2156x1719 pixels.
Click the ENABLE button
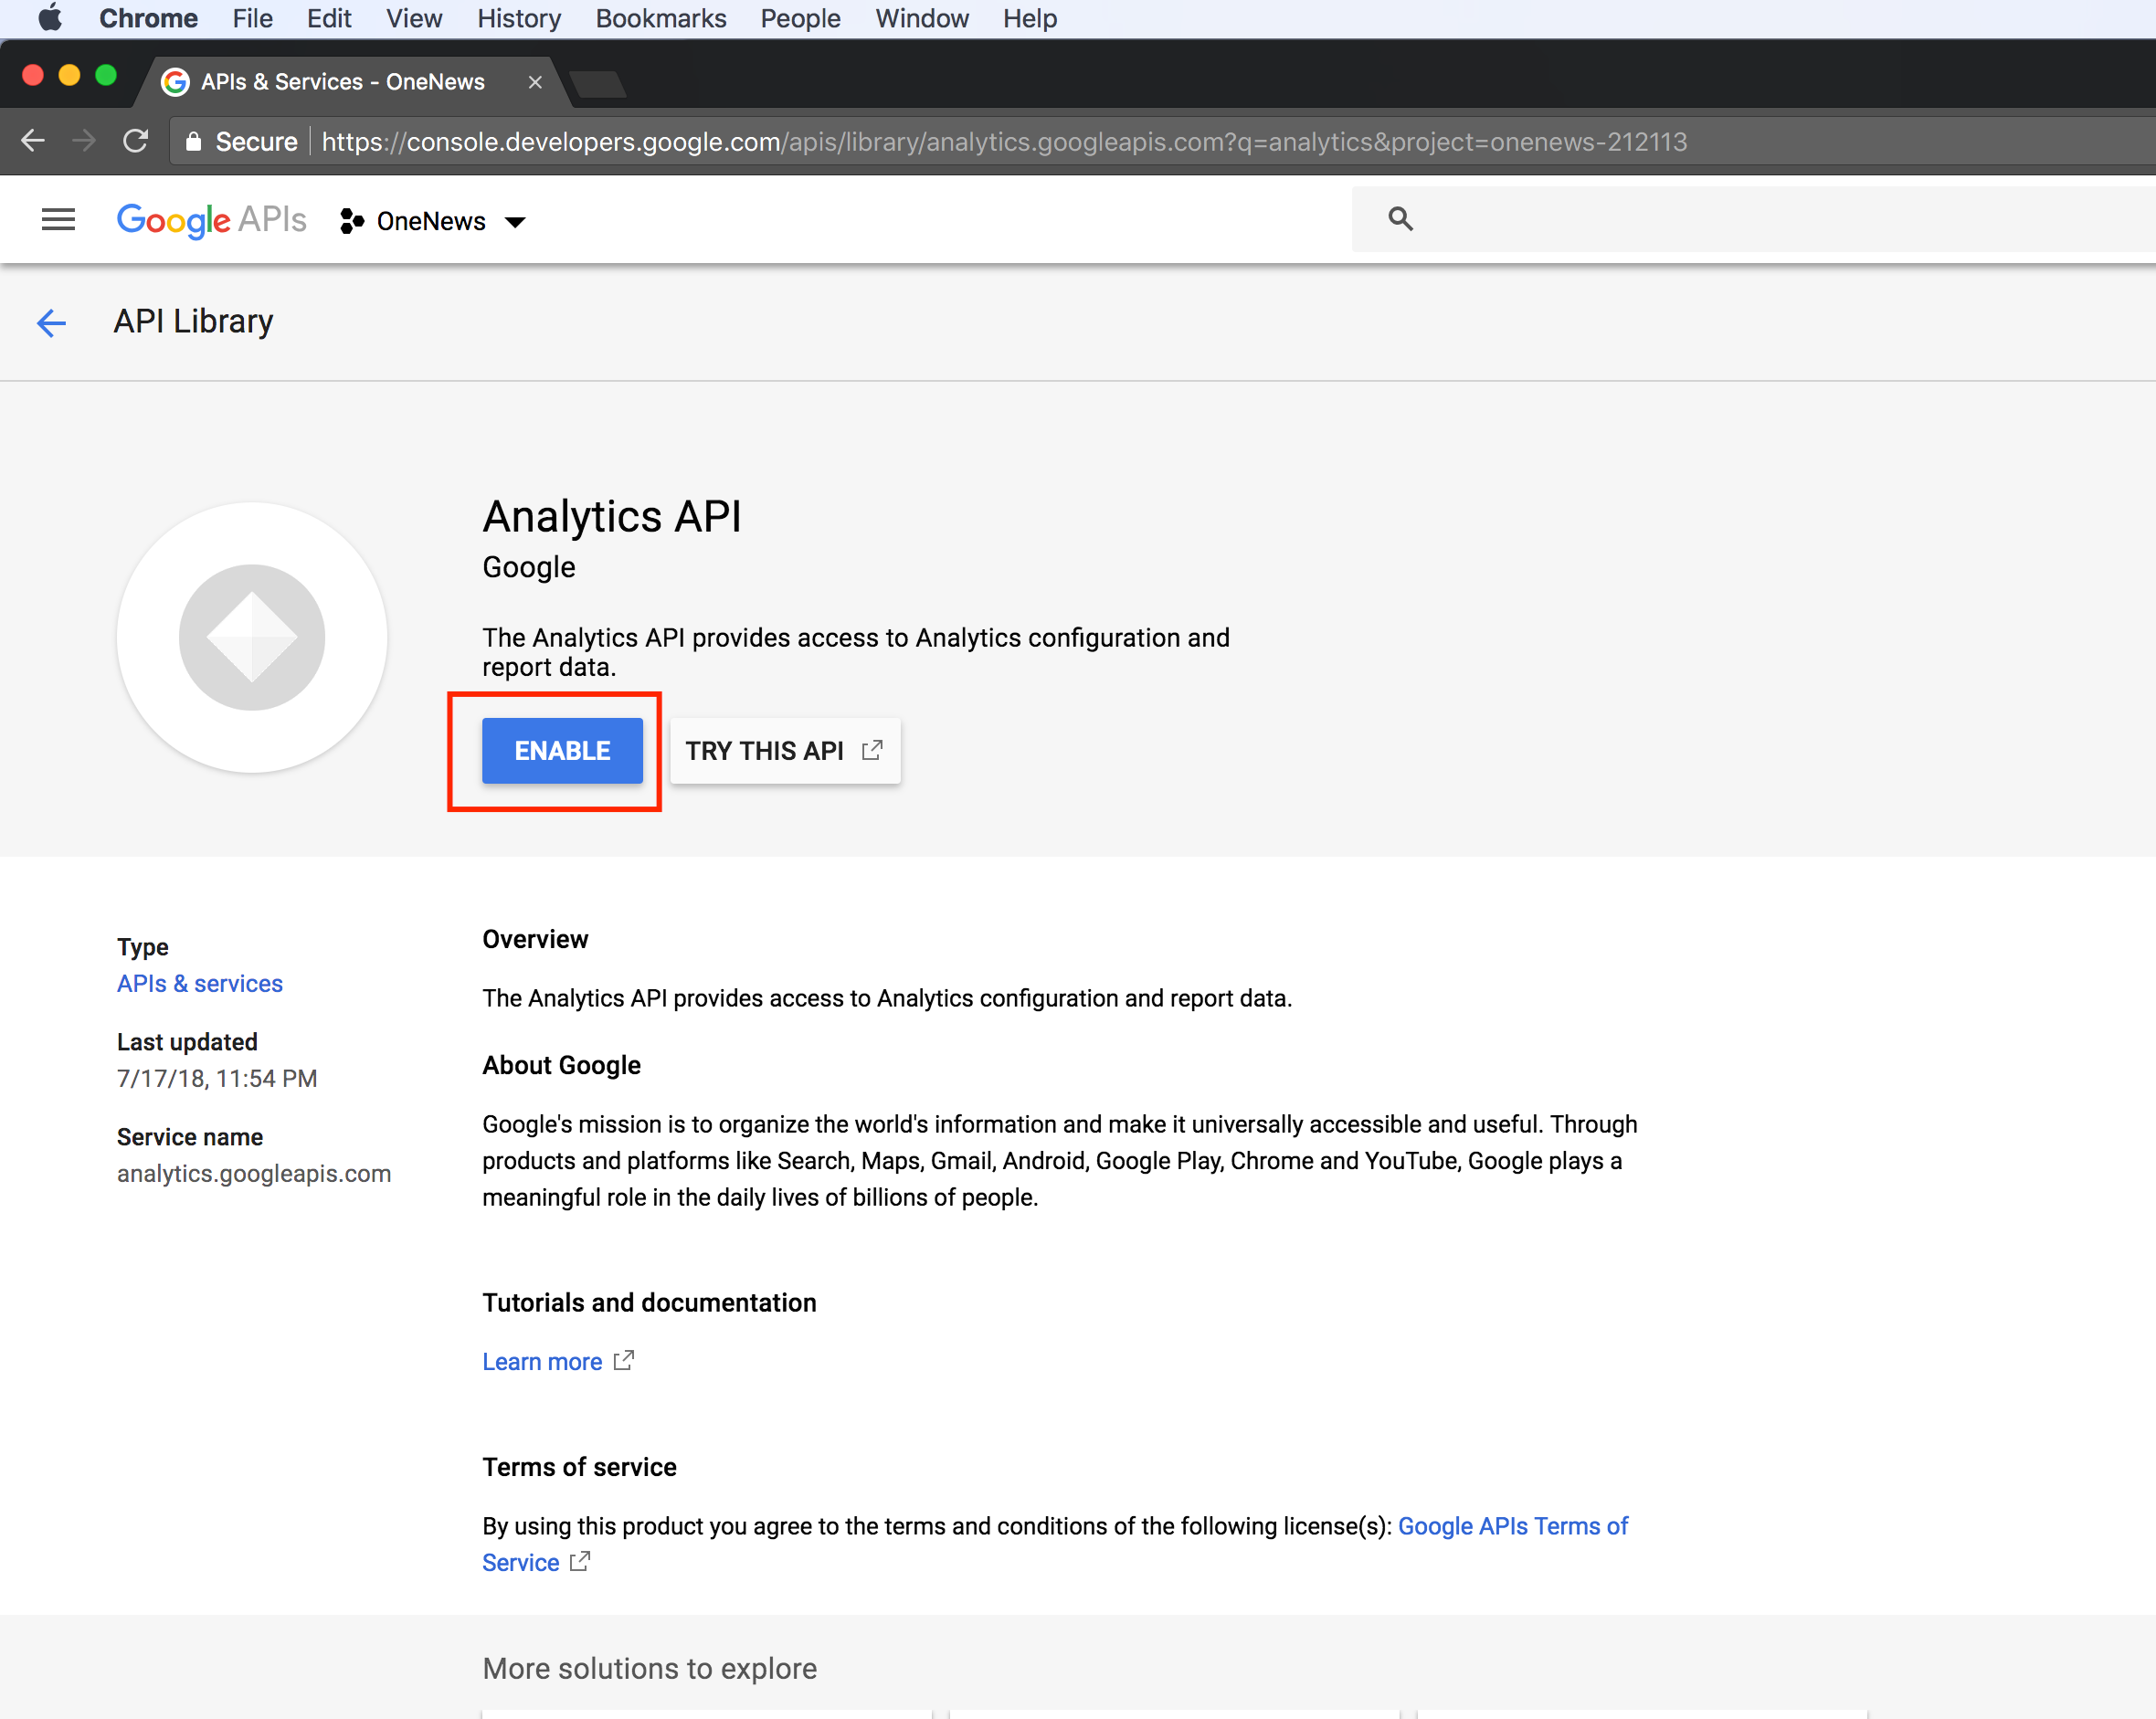coord(562,750)
